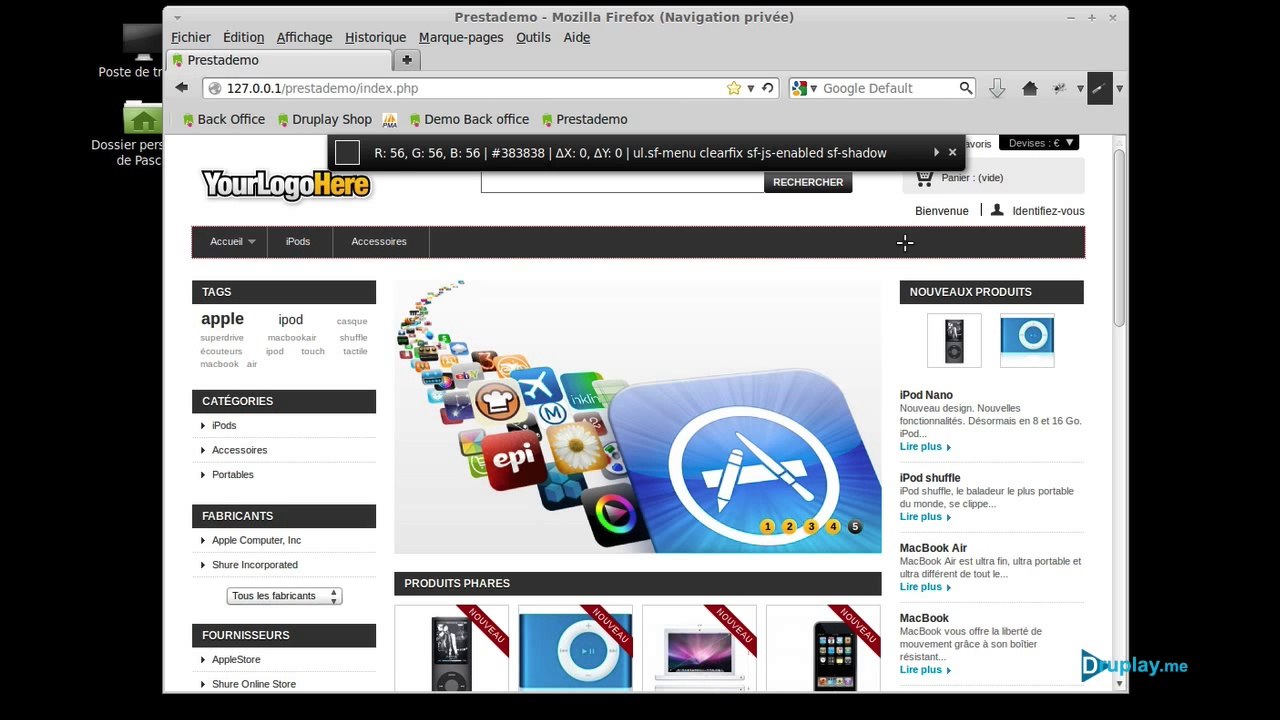Image resolution: width=1280 pixels, height=720 pixels.
Task: Open the phpMyAdmin PMA bookmark icon
Action: [390, 120]
